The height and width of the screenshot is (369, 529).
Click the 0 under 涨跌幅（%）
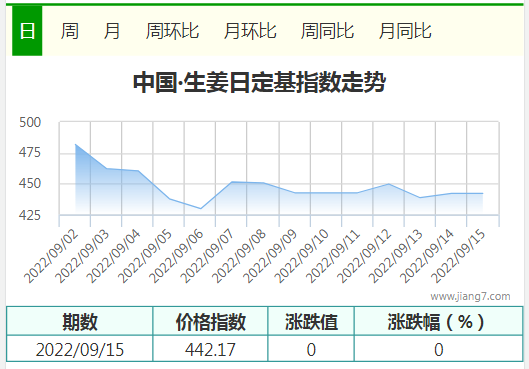pos(439,349)
